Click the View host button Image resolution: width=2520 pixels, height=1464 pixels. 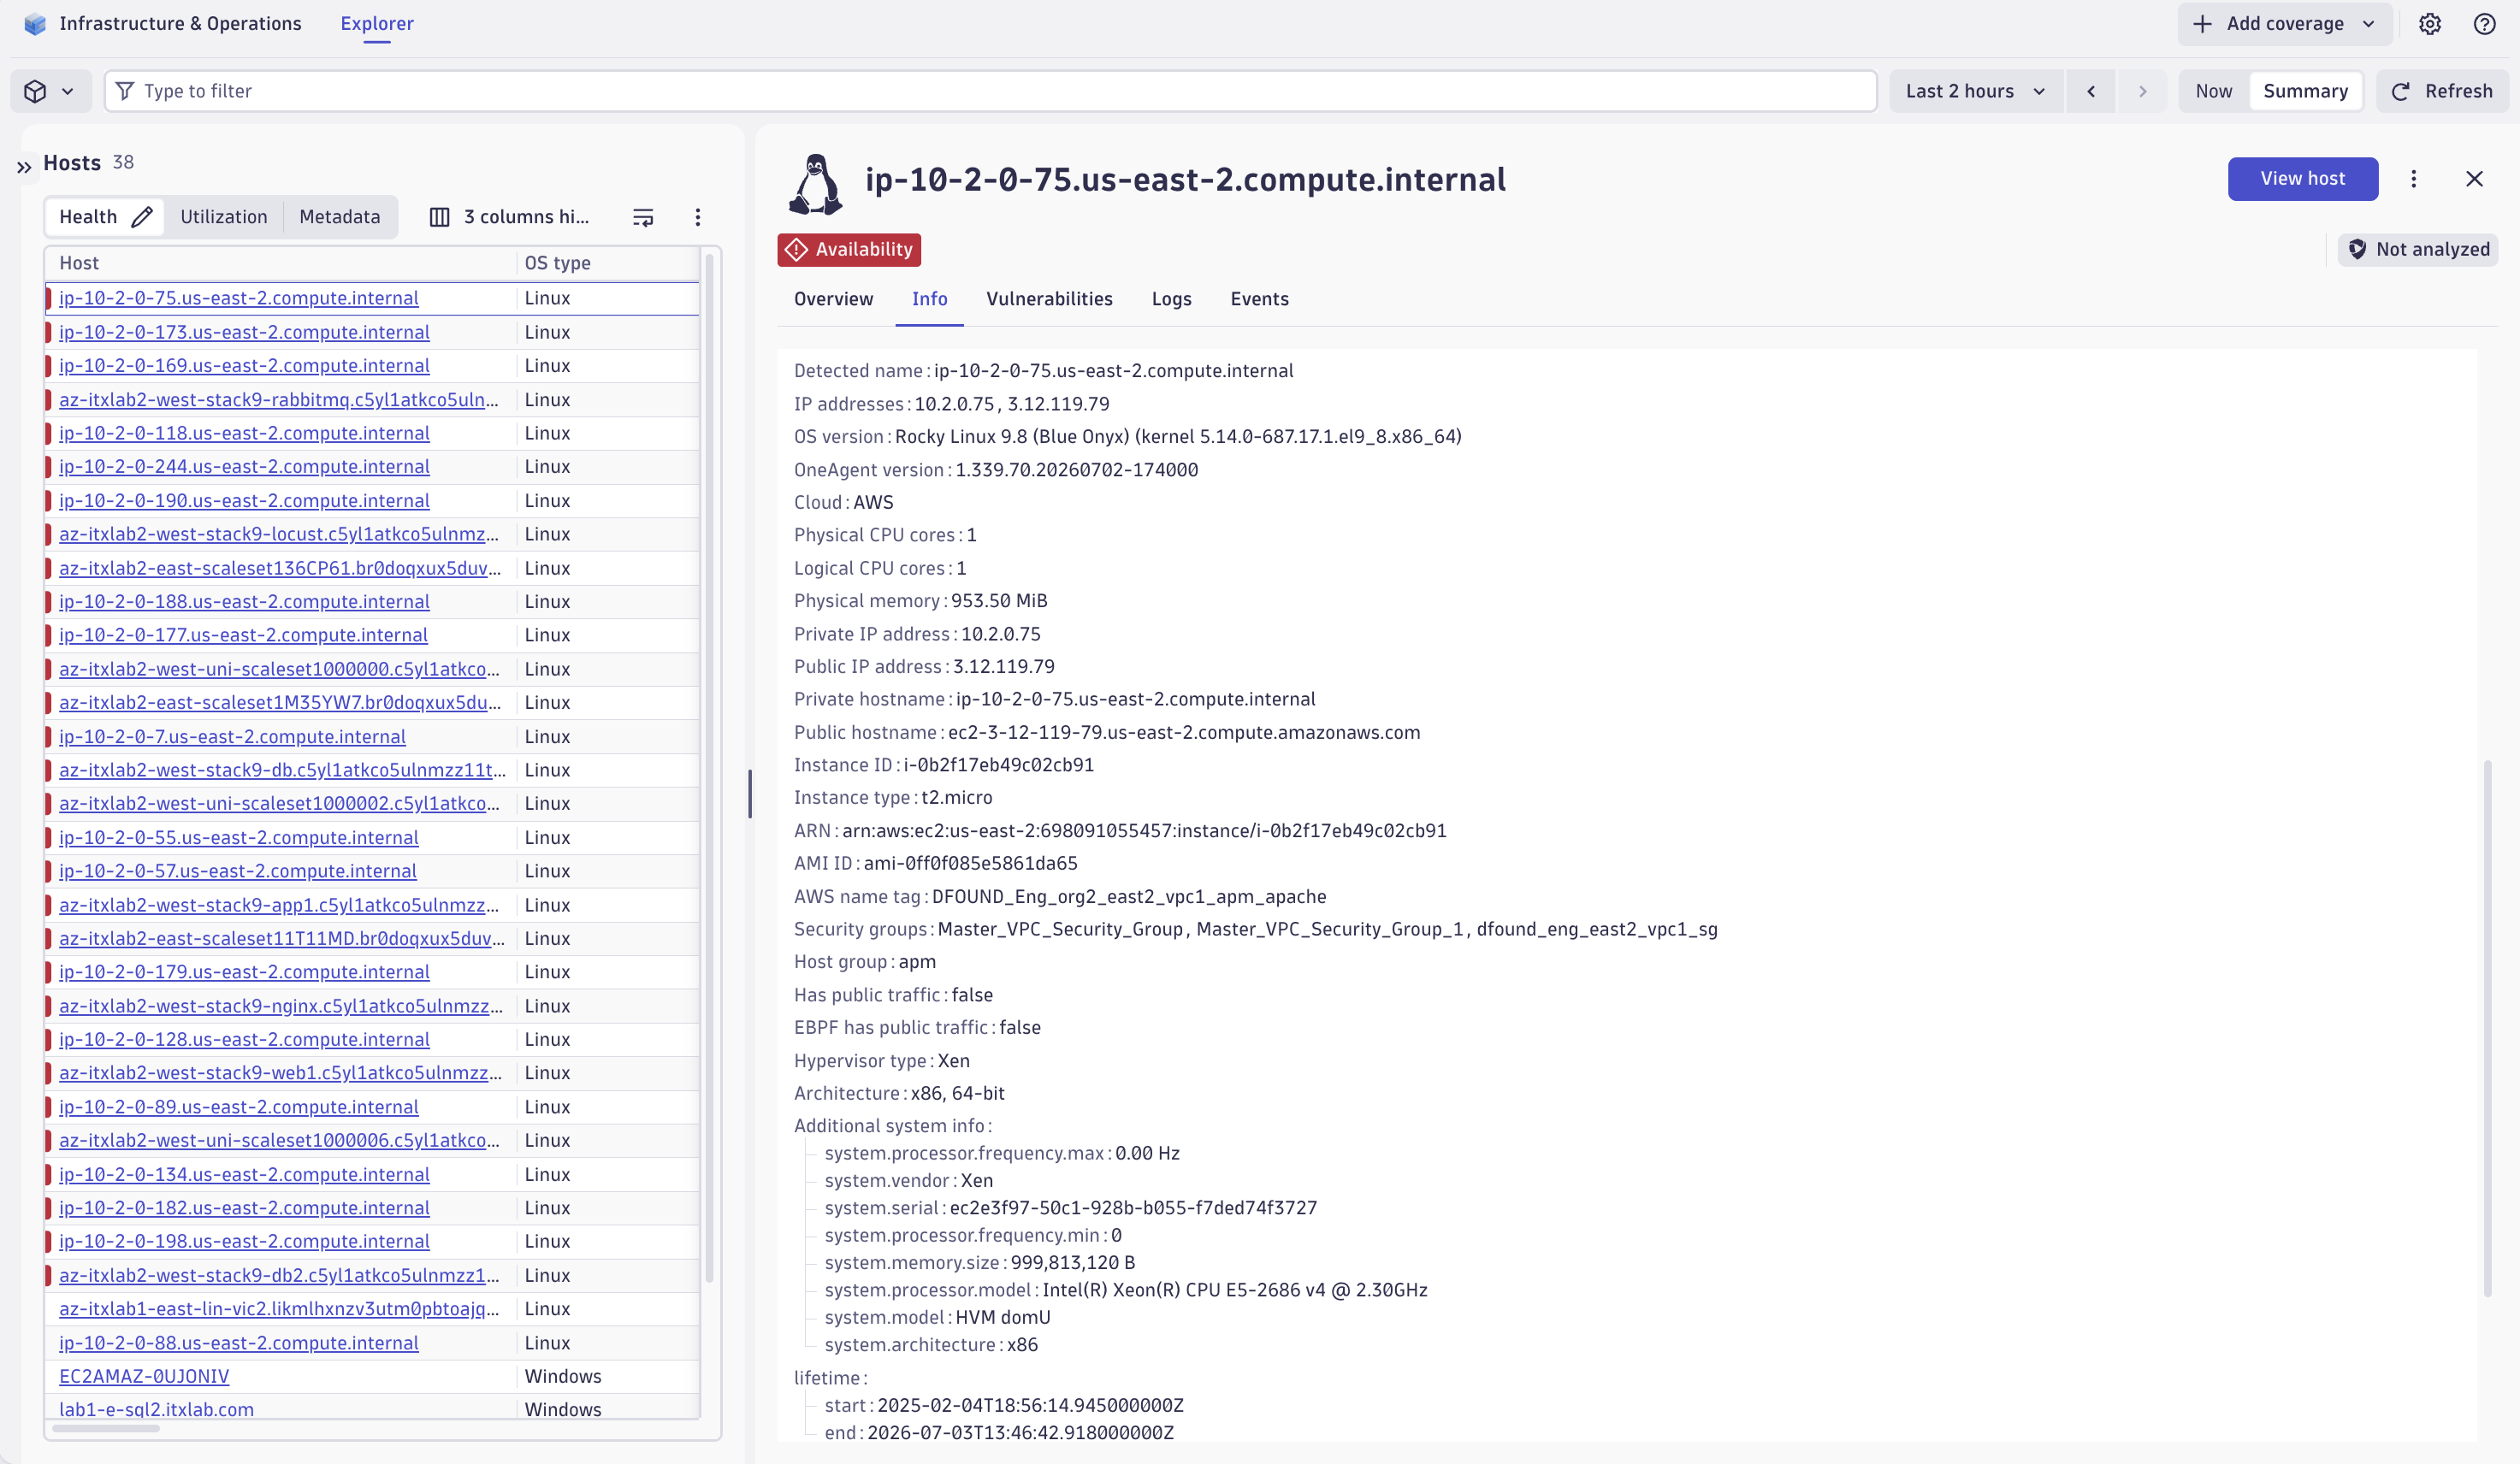pos(2302,179)
